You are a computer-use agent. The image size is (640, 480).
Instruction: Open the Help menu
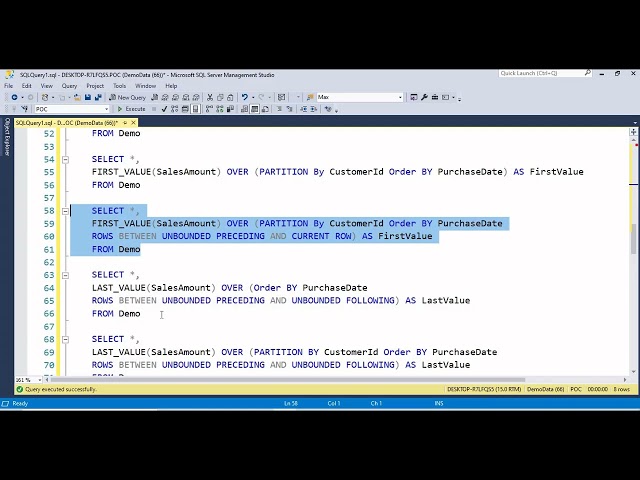pos(171,86)
